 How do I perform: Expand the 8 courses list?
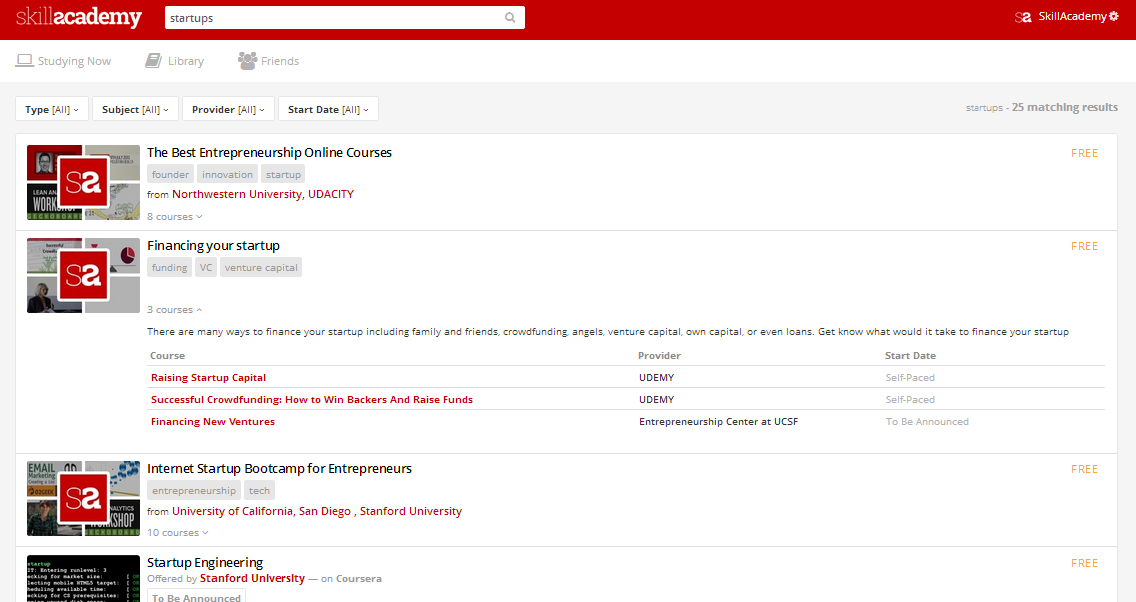coord(175,217)
